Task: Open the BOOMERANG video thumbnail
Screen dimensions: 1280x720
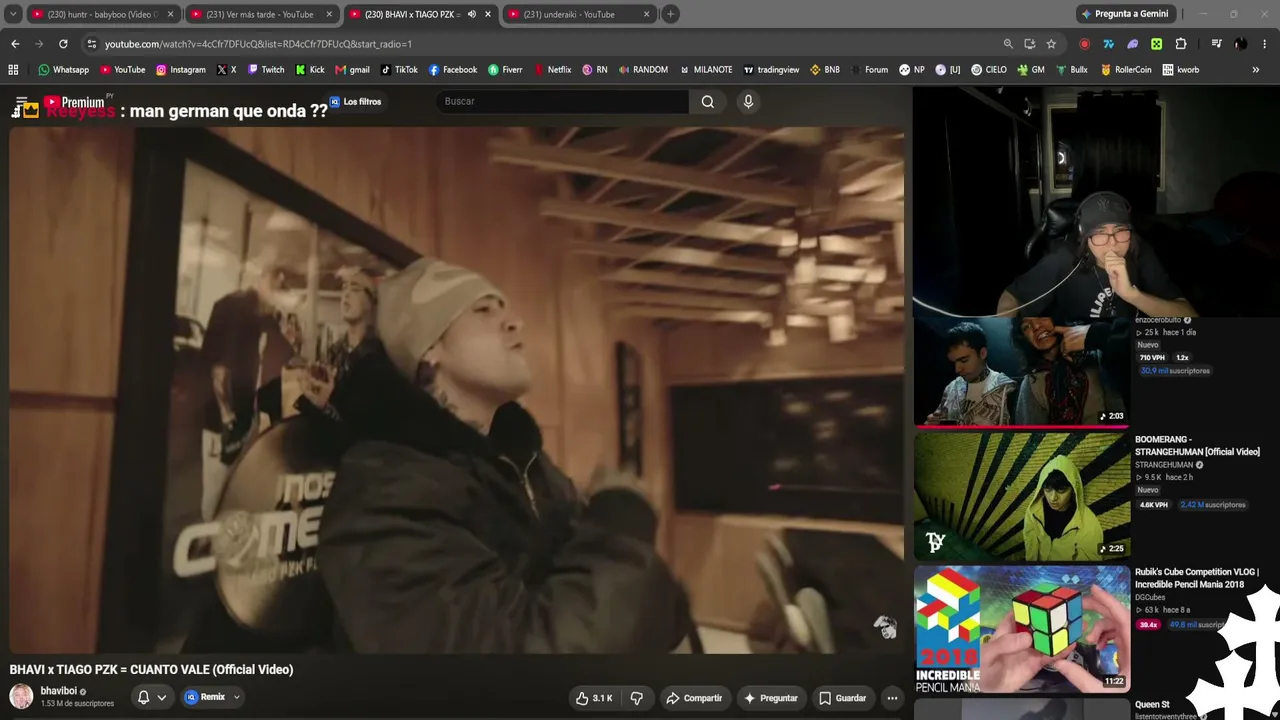Action: 1022,496
